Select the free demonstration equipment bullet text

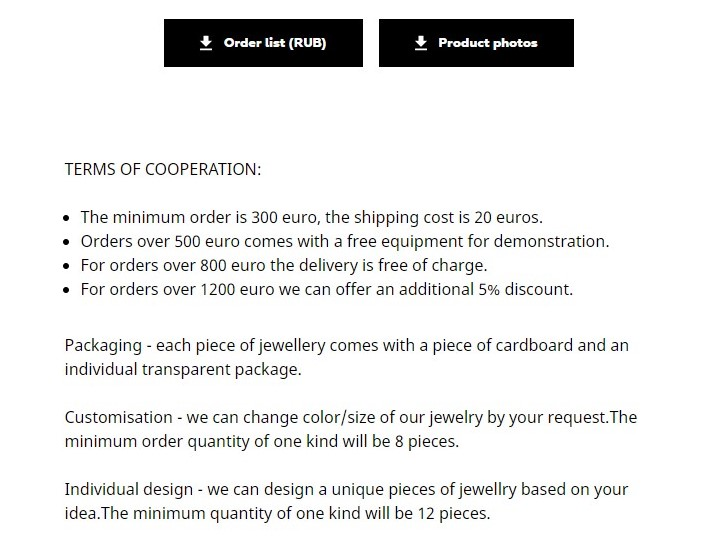[x=344, y=241]
